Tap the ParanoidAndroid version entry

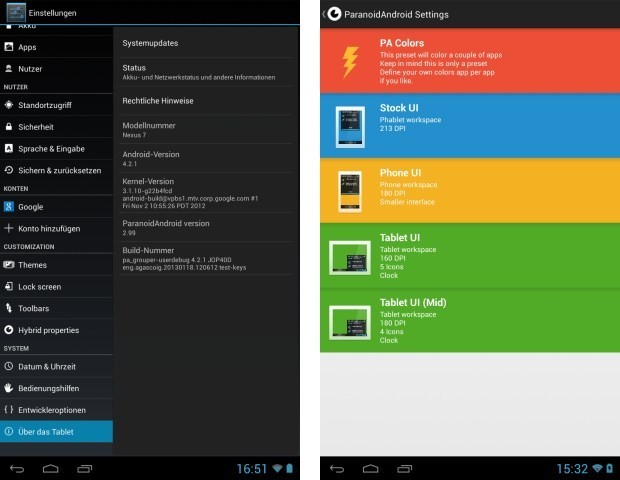pyautogui.click(x=166, y=224)
